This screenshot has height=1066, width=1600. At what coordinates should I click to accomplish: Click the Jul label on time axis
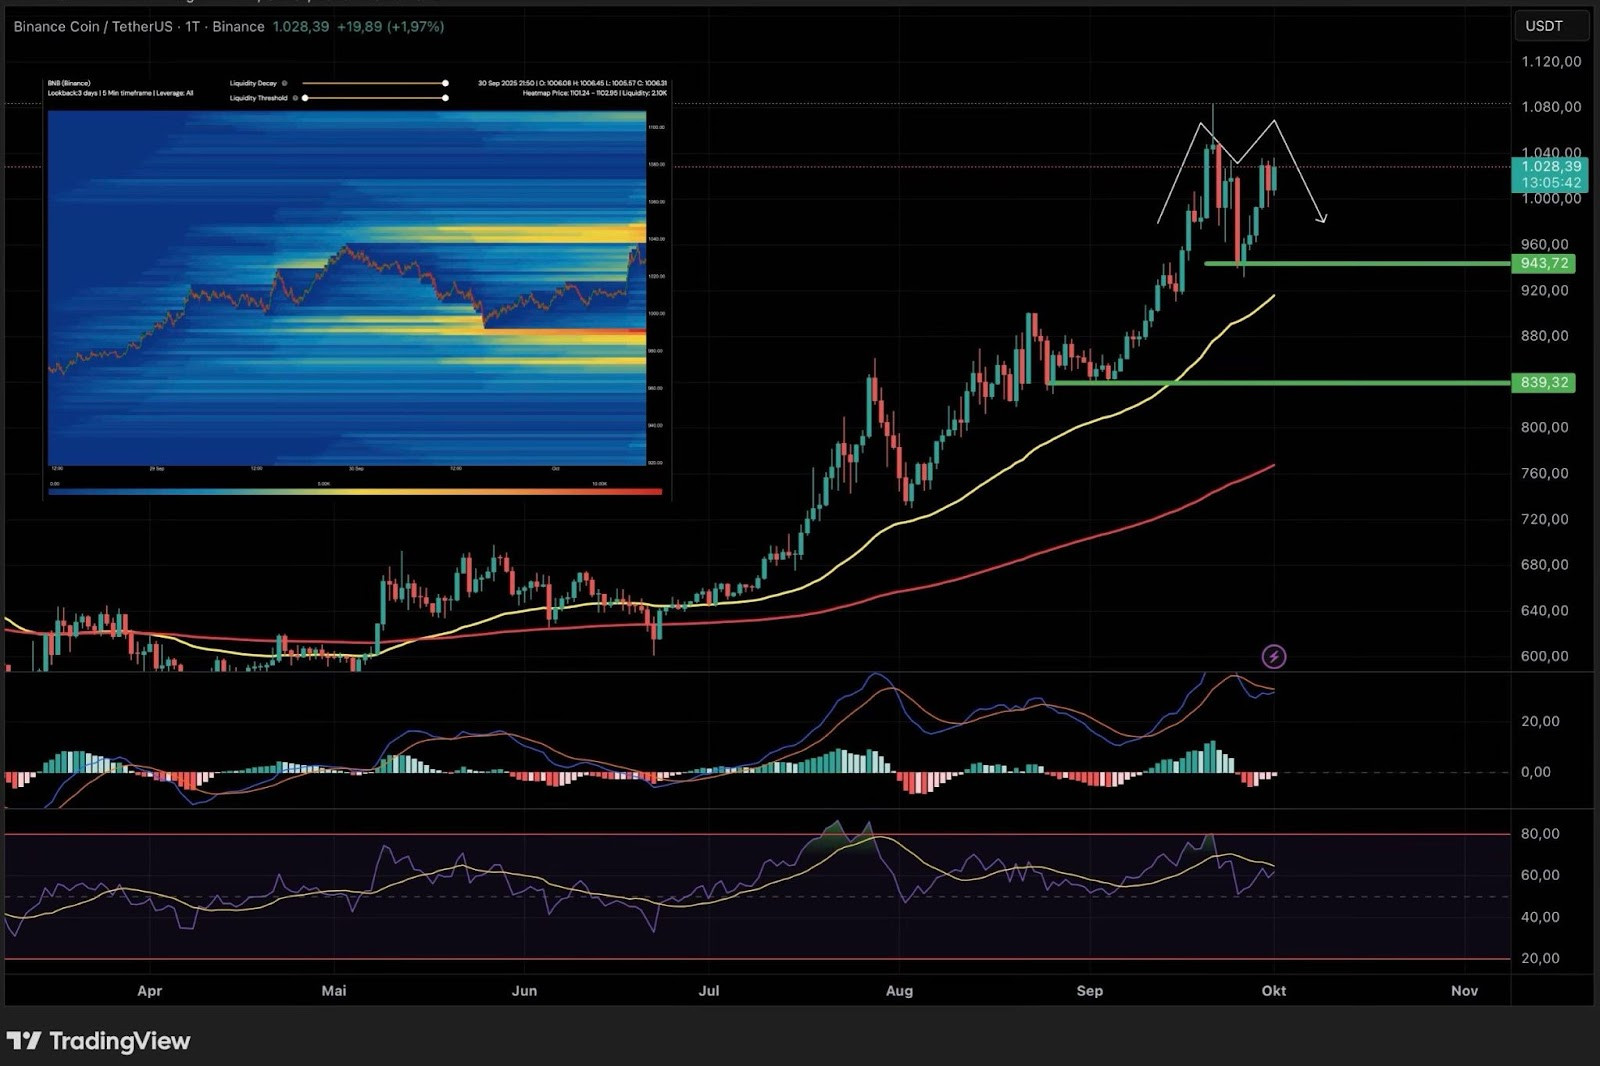708,991
